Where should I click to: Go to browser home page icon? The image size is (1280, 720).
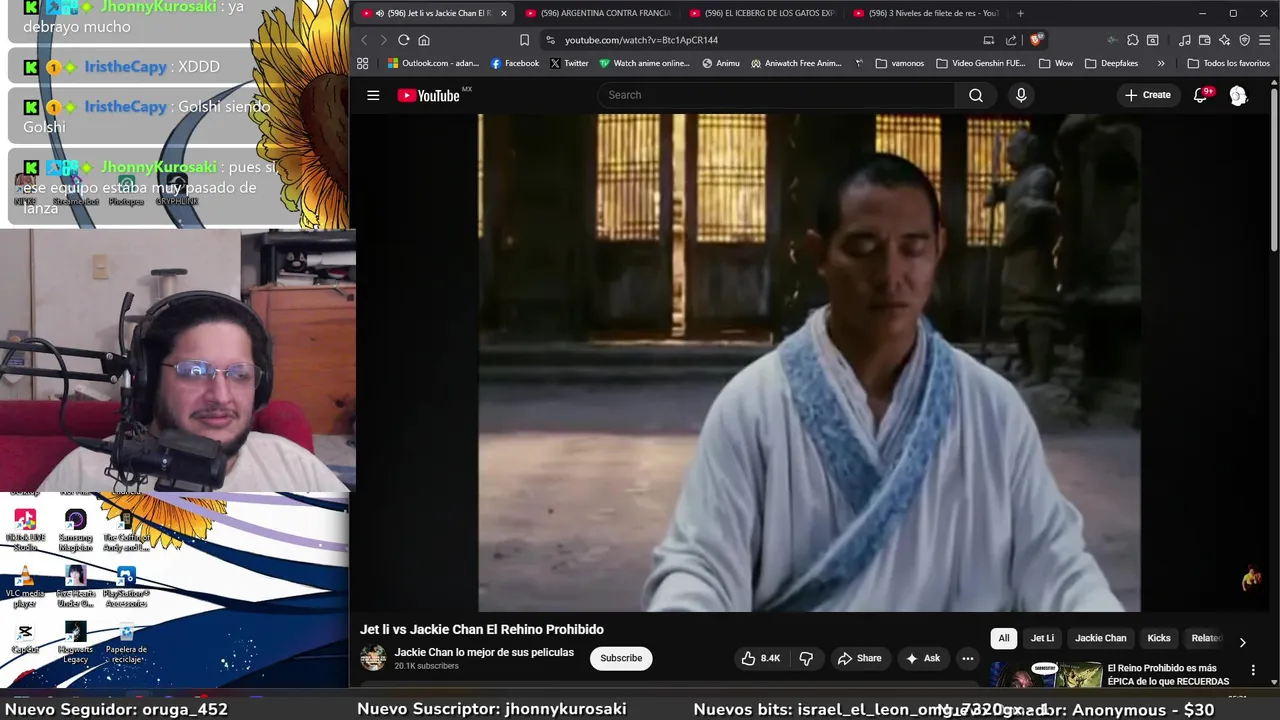[424, 40]
